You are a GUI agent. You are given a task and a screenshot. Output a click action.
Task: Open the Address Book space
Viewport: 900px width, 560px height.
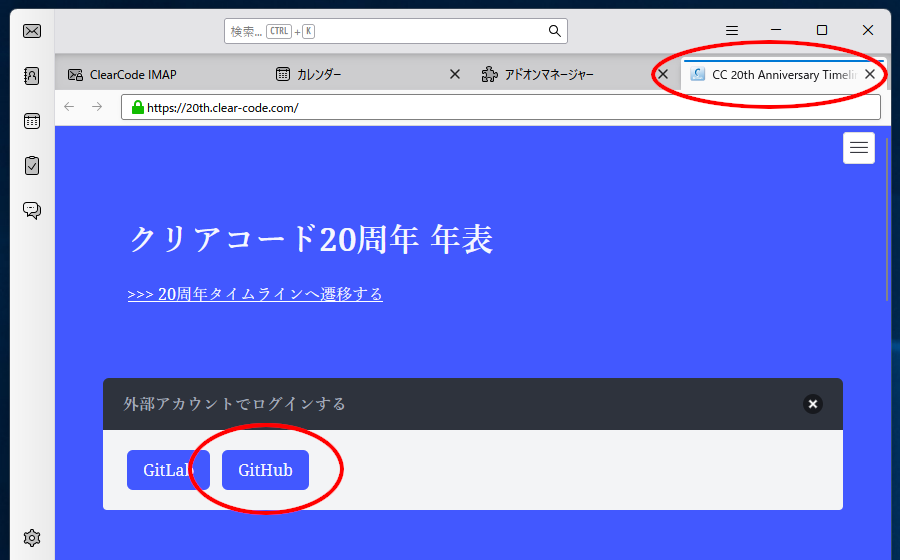[32, 76]
